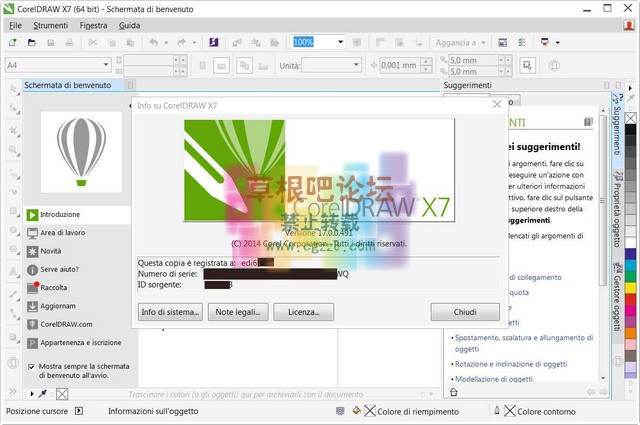The height and width of the screenshot is (425, 640).
Task: Click the Redo arrow icon
Action: [x=182, y=42]
